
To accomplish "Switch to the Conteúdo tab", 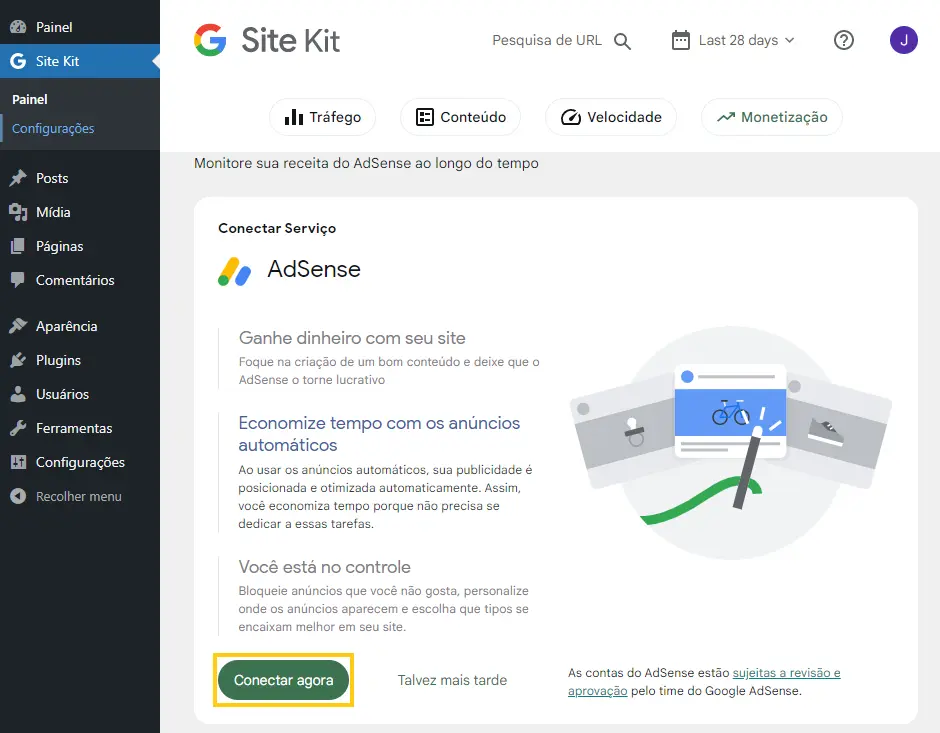I will [460, 117].
